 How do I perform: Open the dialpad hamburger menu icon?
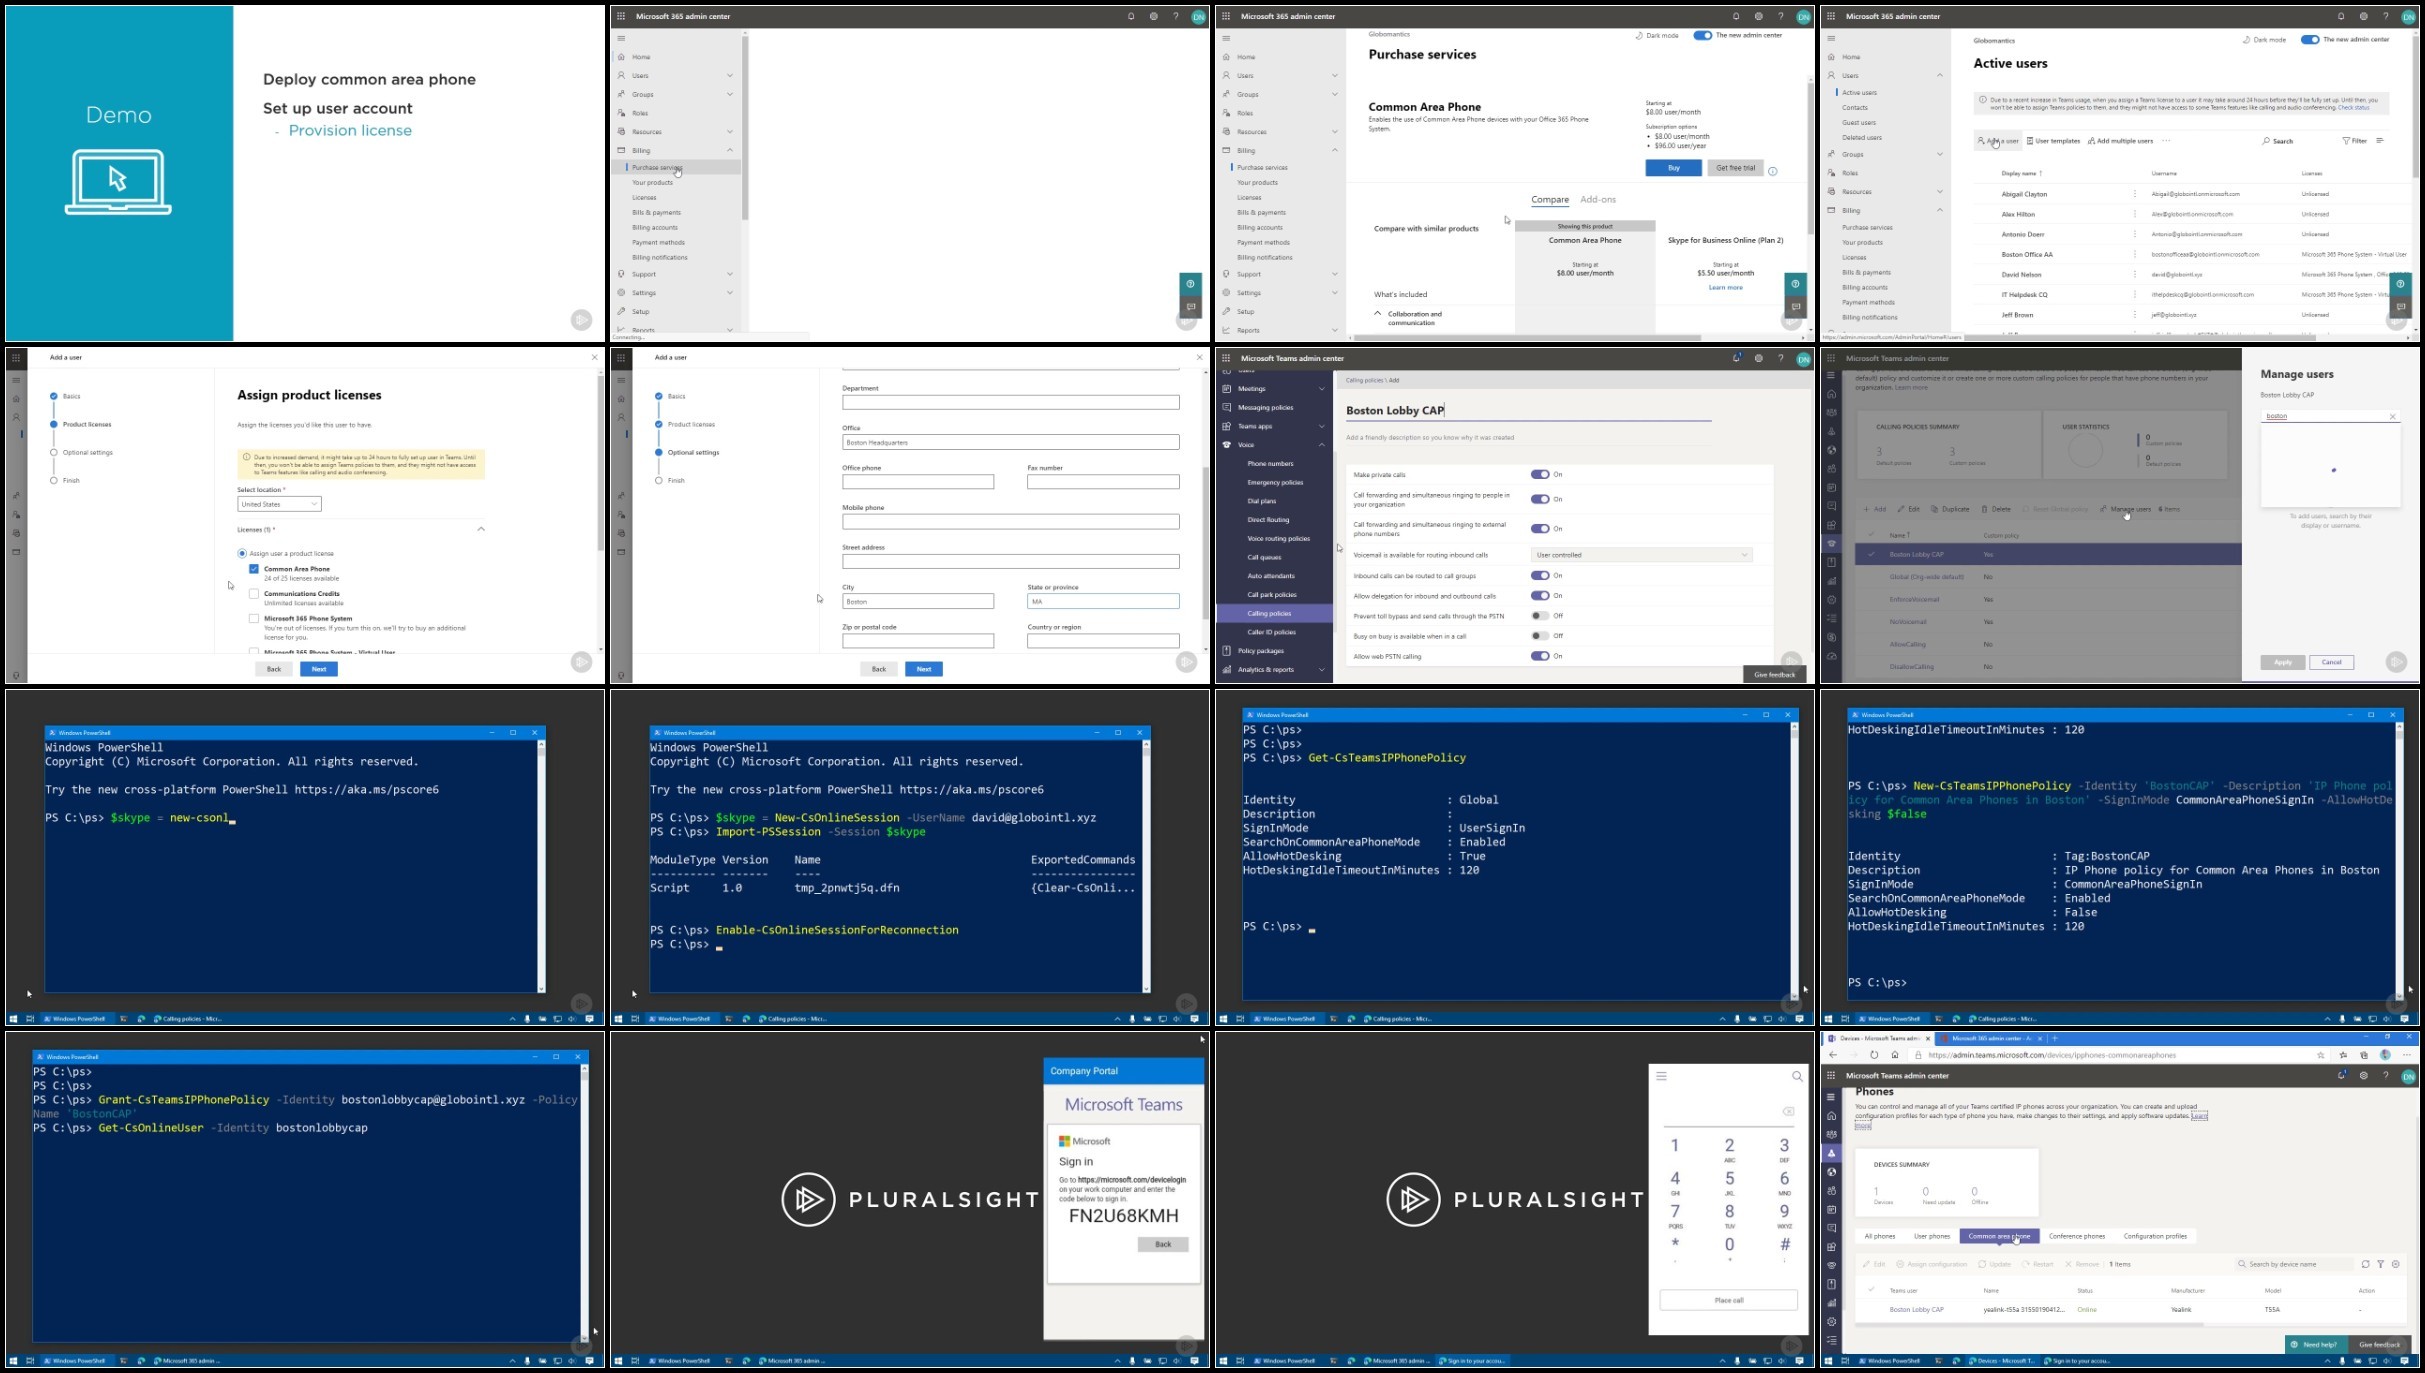click(1661, 1077)
